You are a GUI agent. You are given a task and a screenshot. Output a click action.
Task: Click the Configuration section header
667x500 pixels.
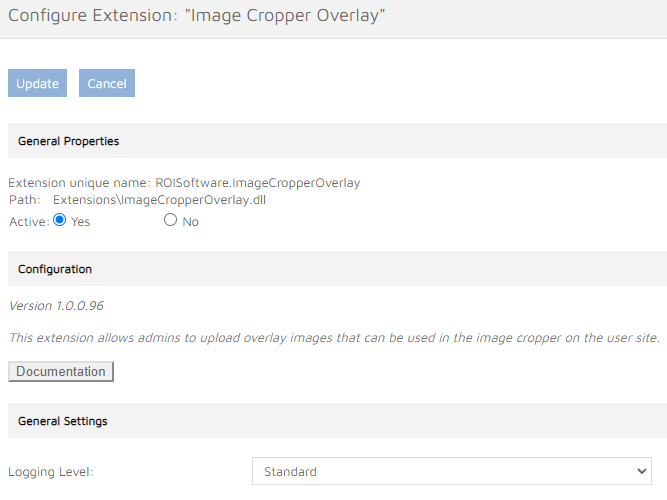pyautogui.click(x=55, y=269)
